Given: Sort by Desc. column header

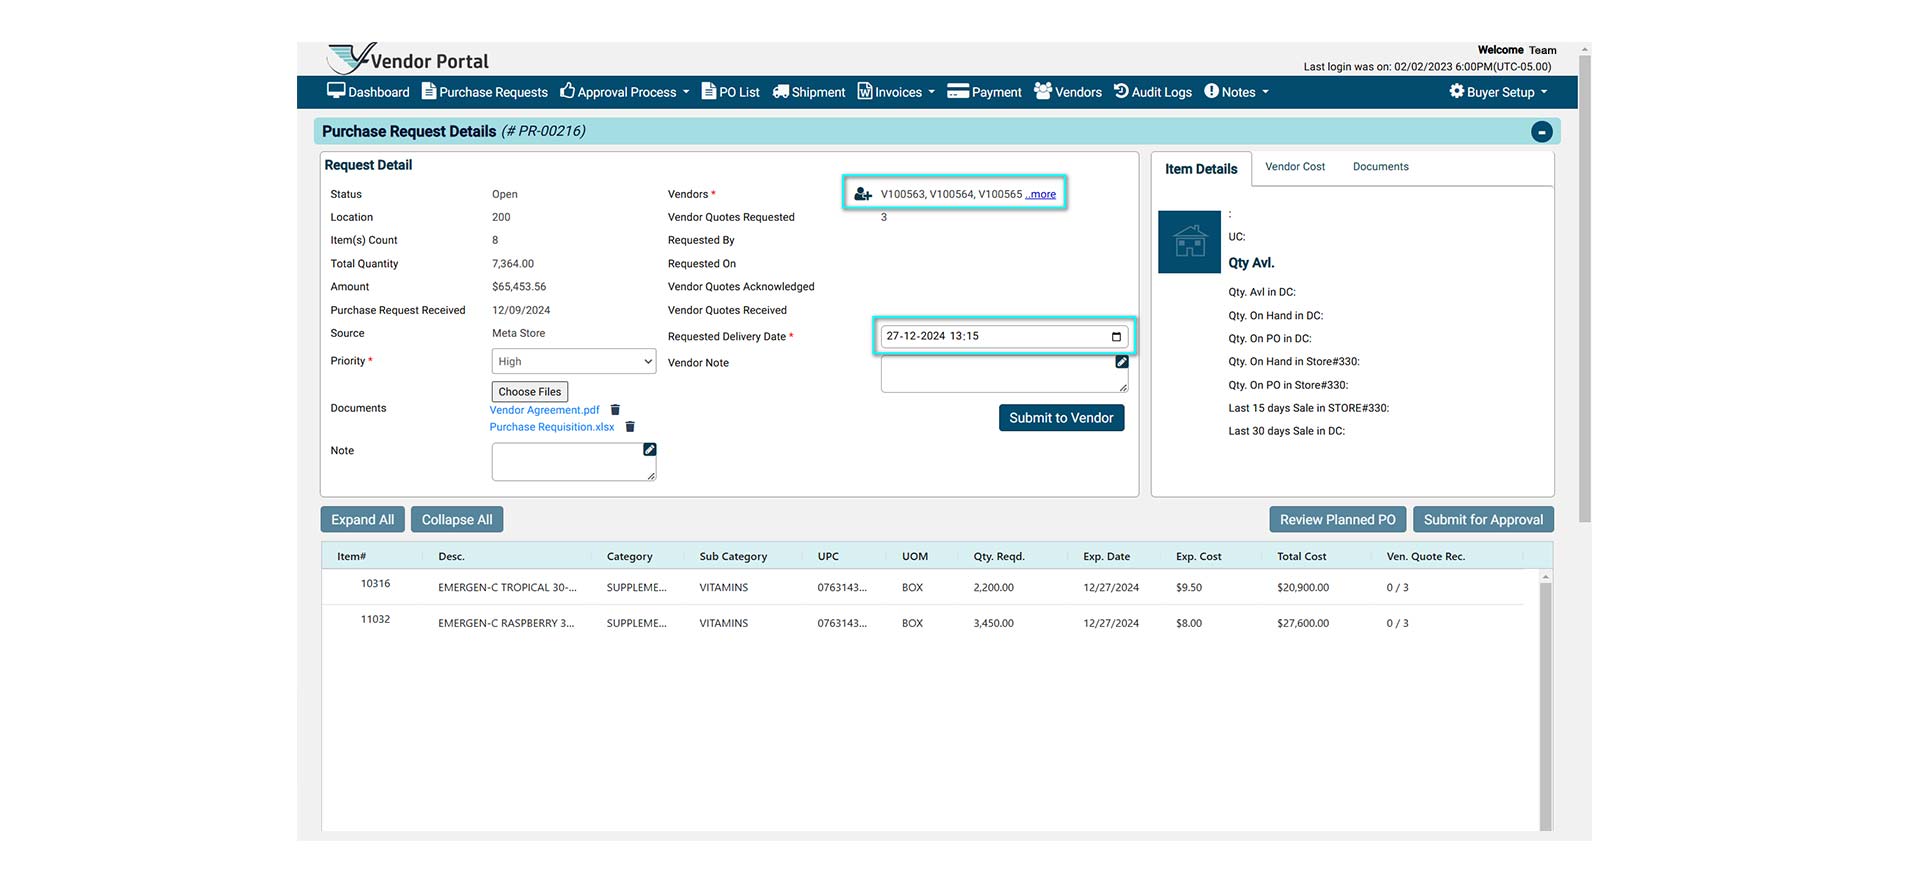Looking at the screenshot, I should [x=451, y=557].
